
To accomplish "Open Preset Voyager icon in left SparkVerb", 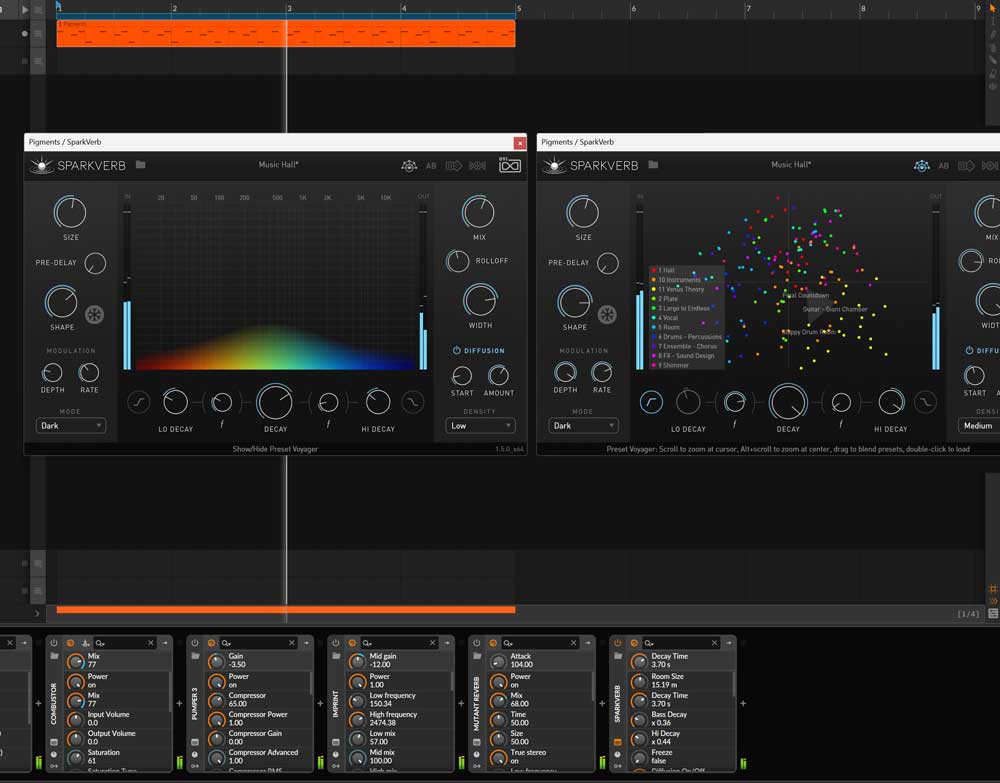I will 409,166.
